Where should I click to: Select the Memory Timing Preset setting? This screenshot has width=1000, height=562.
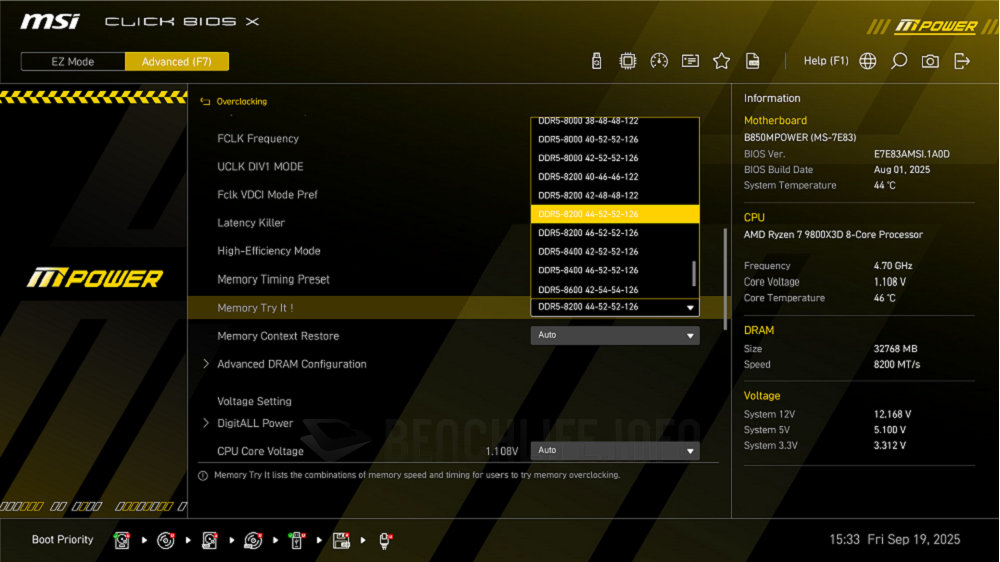[x=273, y=279]
